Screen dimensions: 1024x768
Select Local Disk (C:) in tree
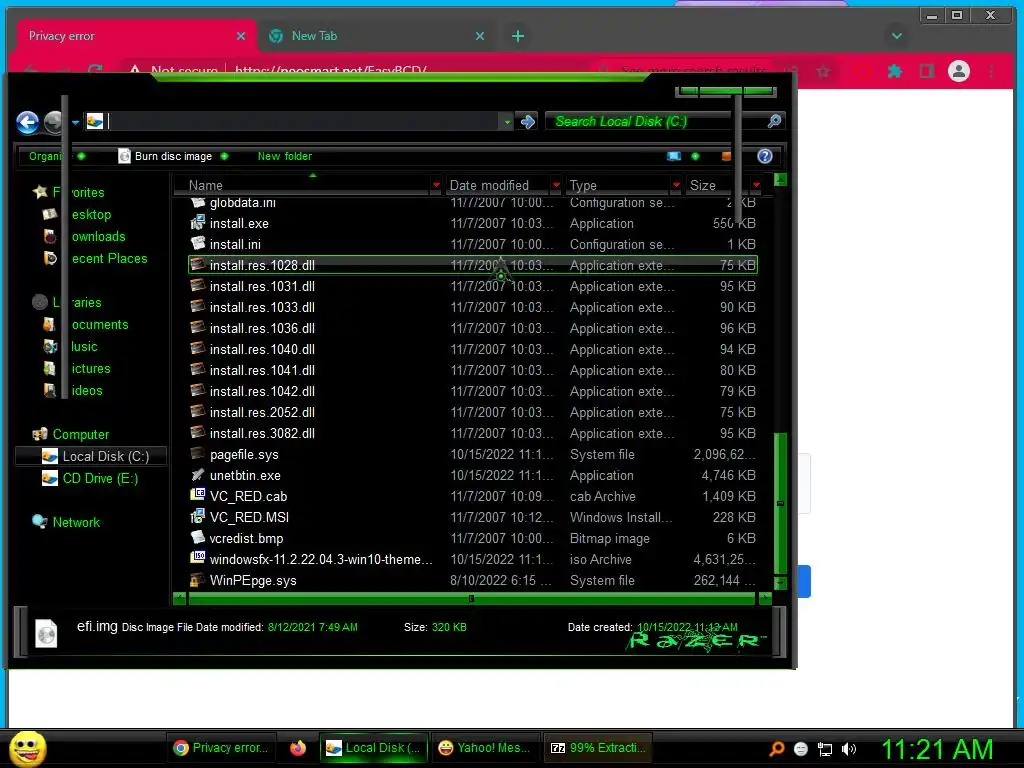click(x=91, y=456)
